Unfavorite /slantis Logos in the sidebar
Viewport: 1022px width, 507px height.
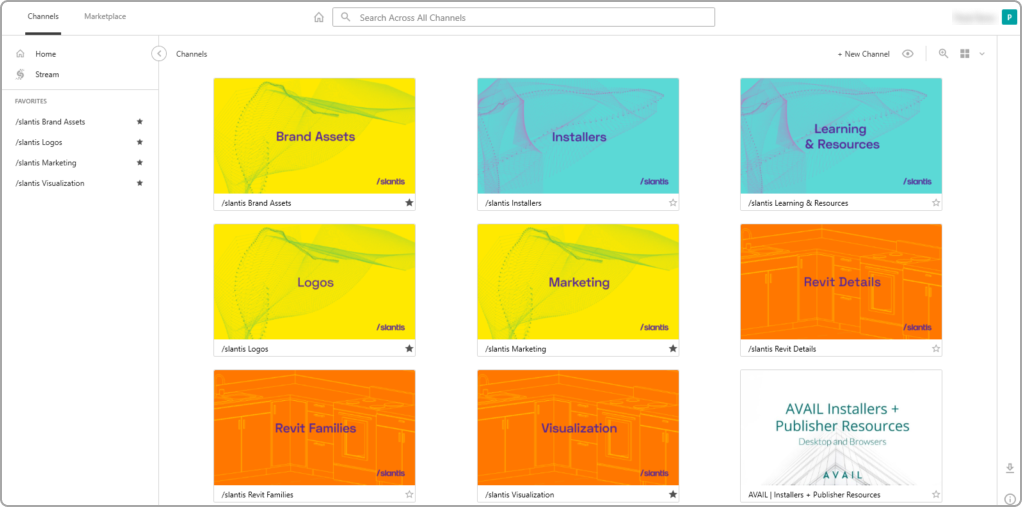[x=139, y=142]
